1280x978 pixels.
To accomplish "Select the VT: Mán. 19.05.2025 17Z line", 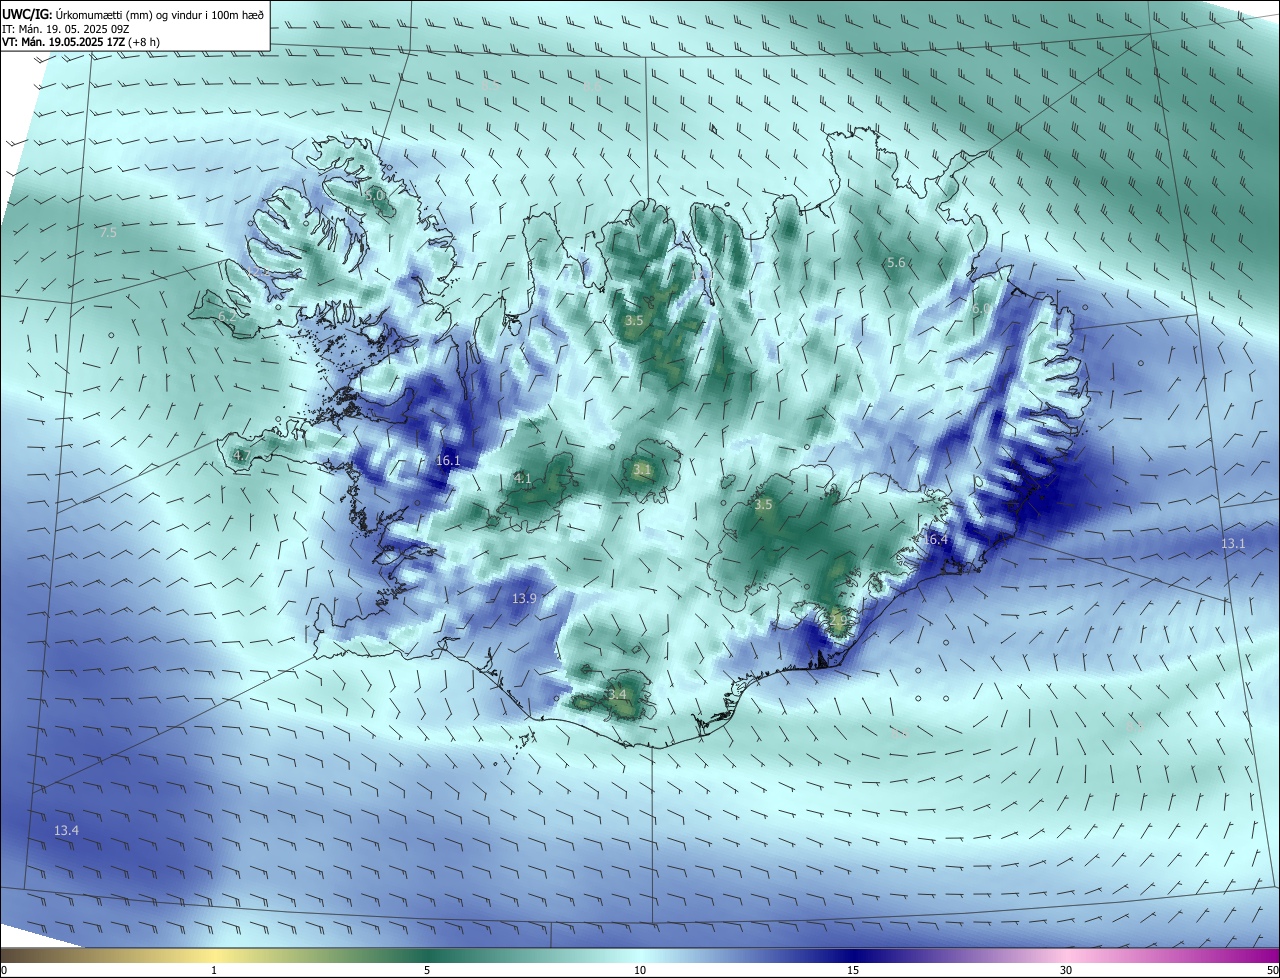I will pos(81,42).
